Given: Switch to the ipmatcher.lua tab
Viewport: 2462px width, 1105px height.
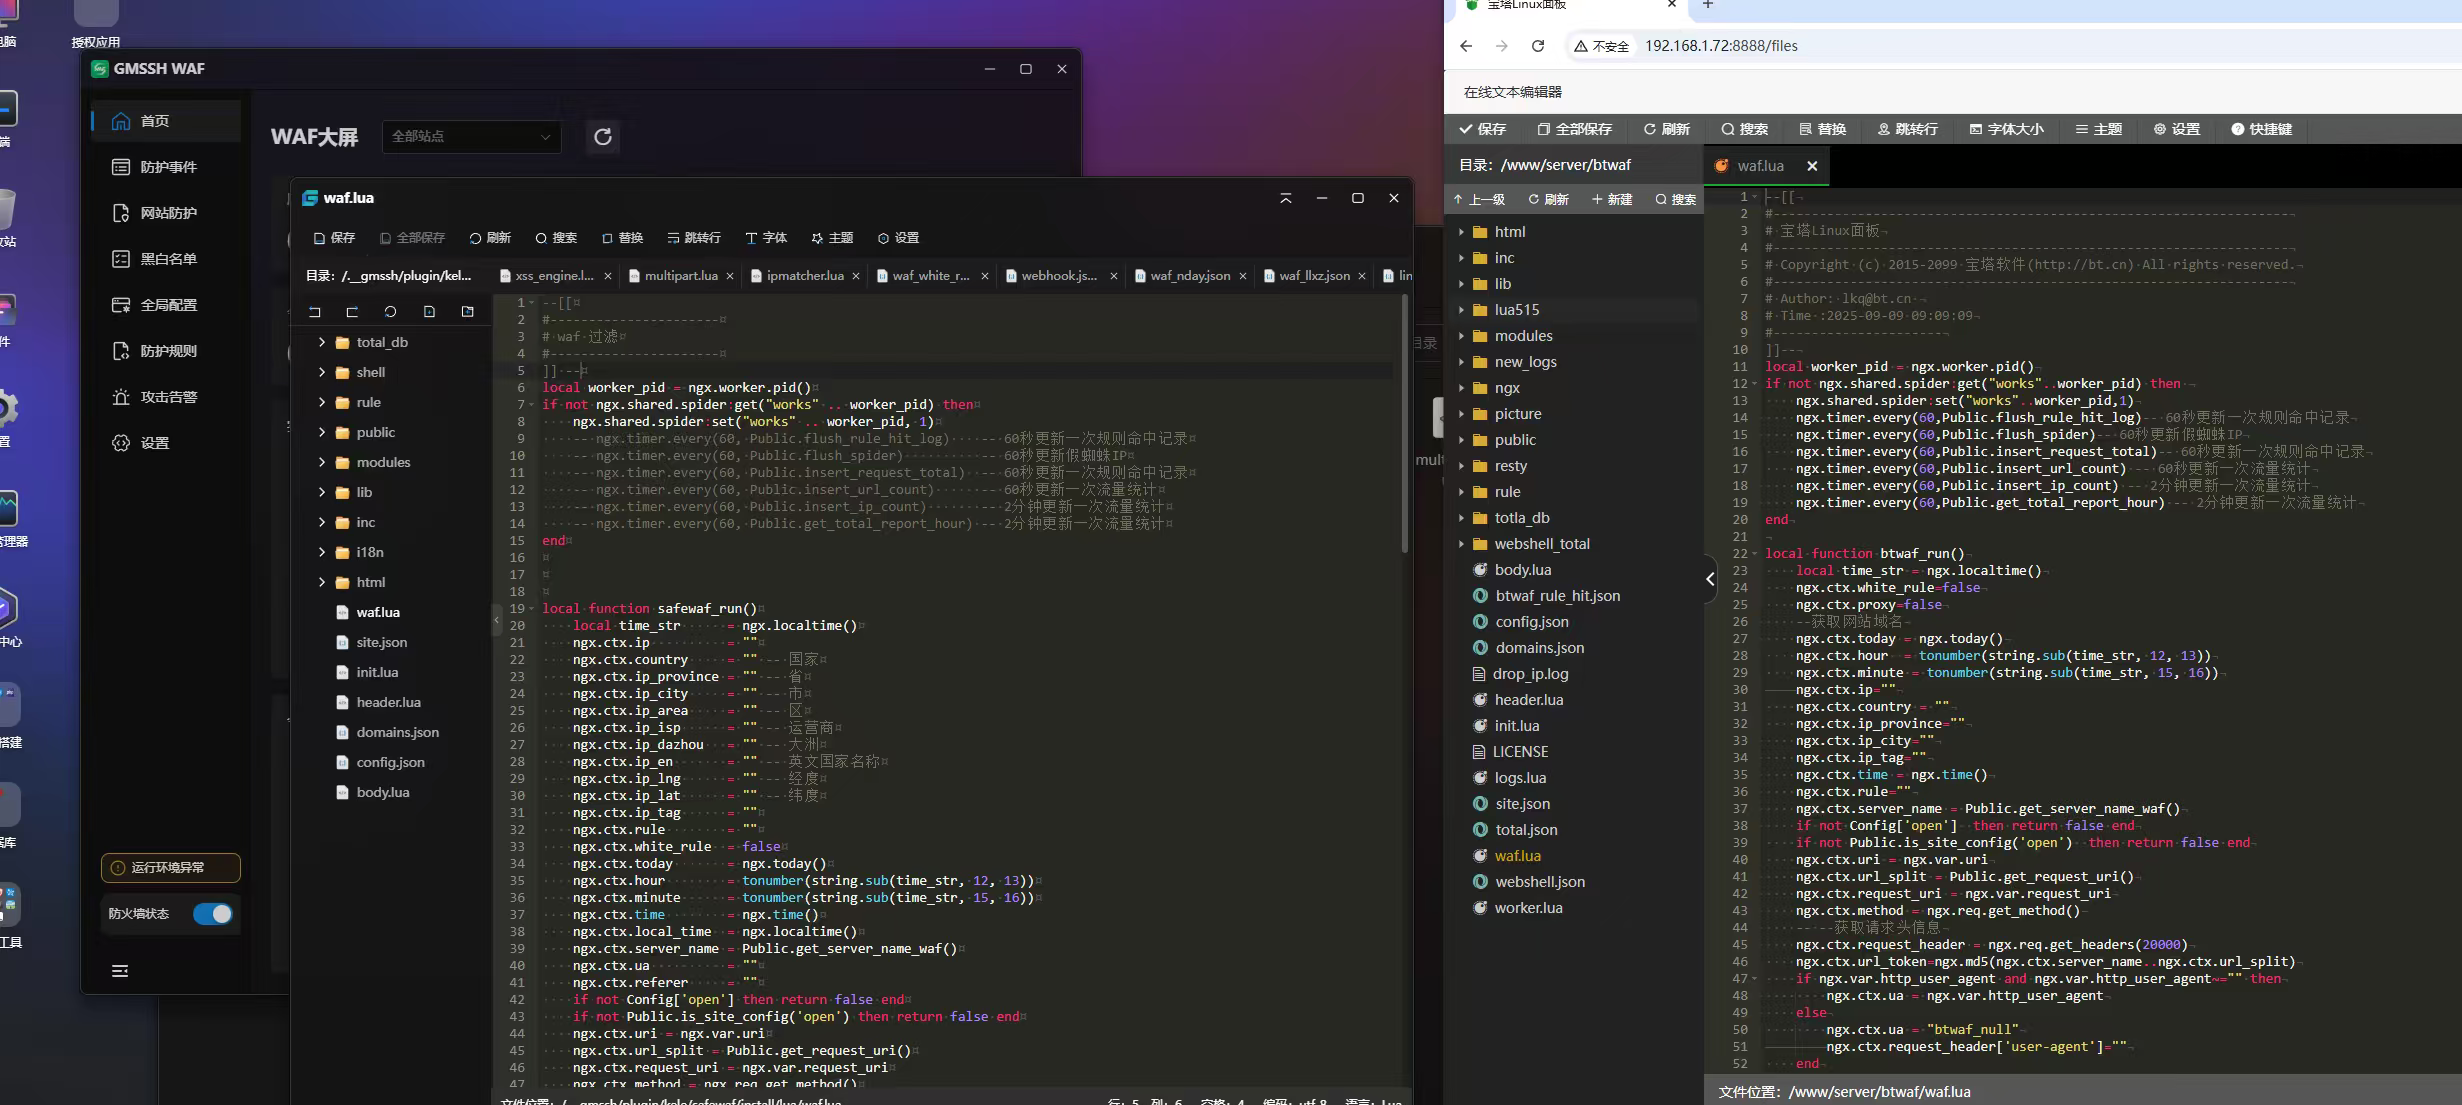Looking at the screenshot, I should pyautogui.click(x=803, y=276).
